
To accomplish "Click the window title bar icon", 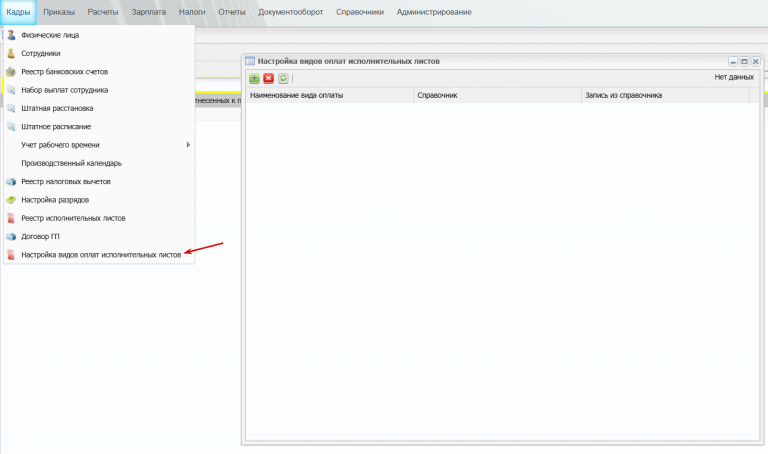I will click(x=250, y=61).
